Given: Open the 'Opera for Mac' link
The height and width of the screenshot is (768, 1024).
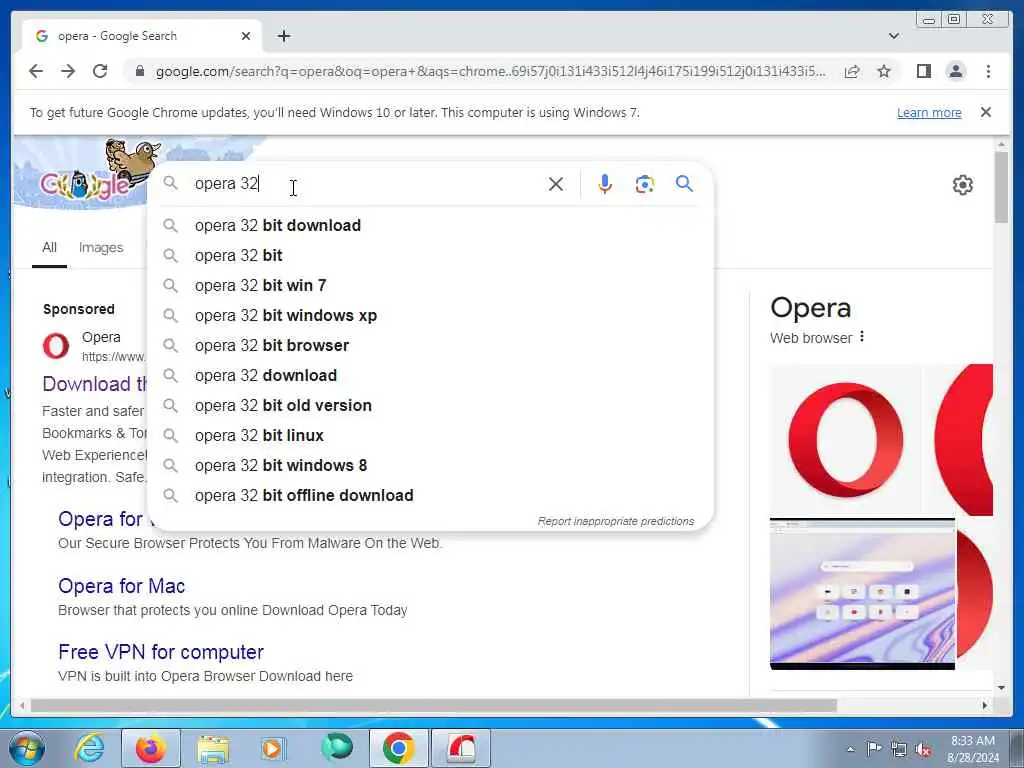Looking at the screenshot, I should pyautogui.click(x=121, y=586).
